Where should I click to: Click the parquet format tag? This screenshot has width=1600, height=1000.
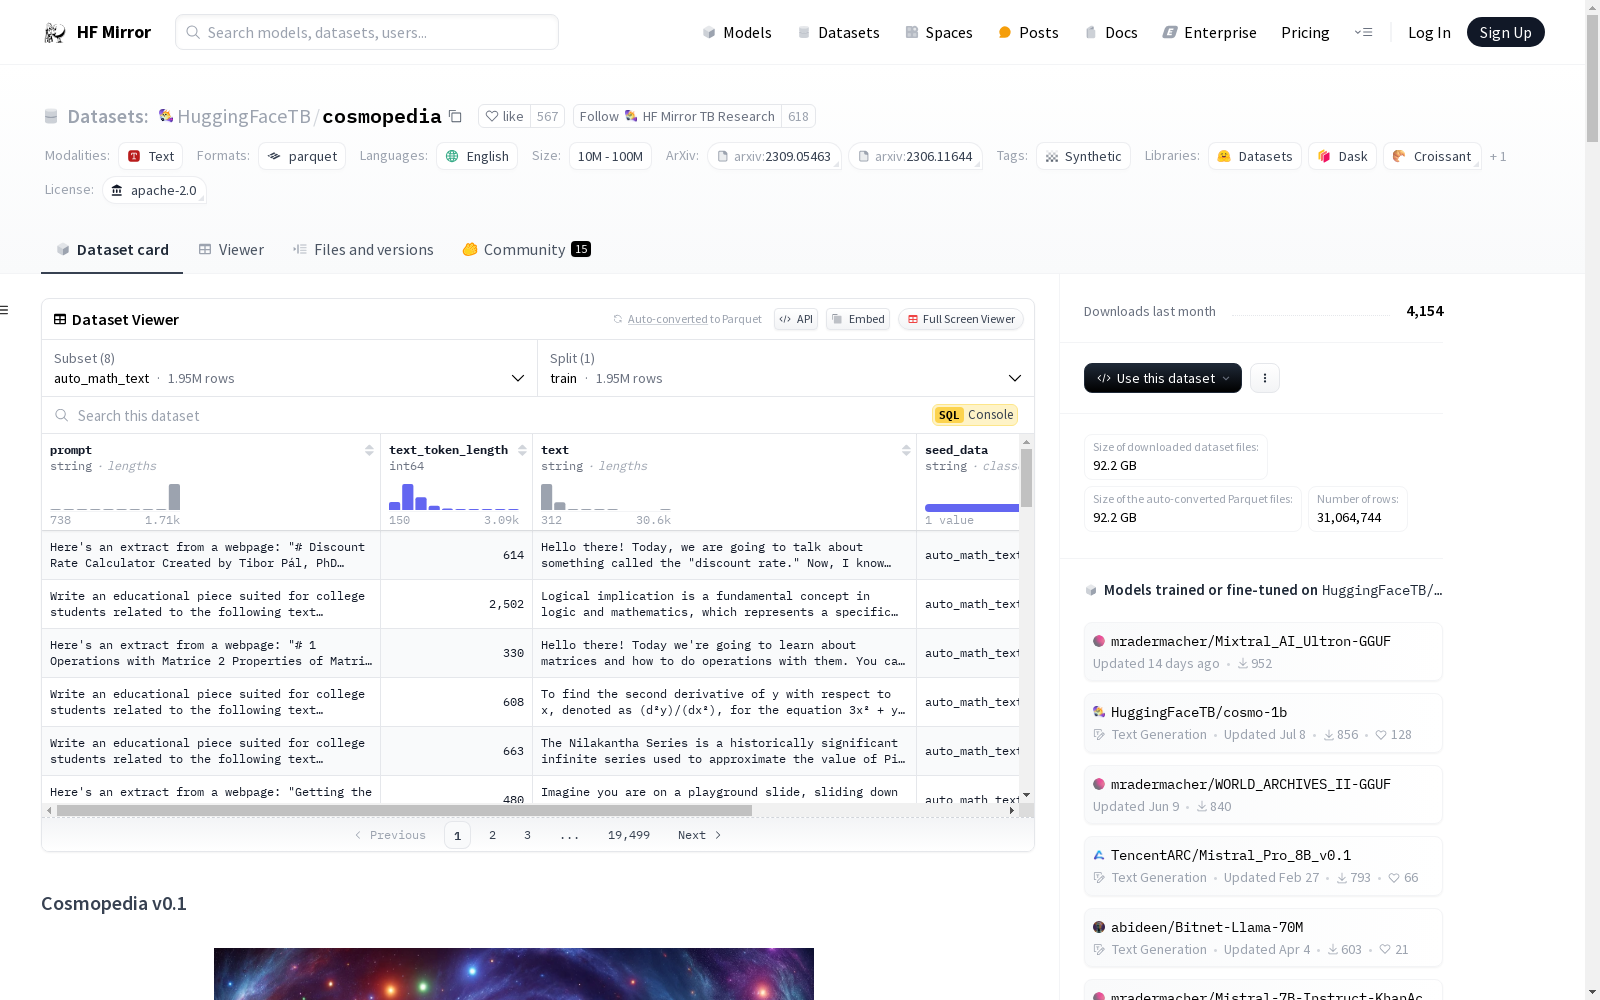[x=302, y=156]
